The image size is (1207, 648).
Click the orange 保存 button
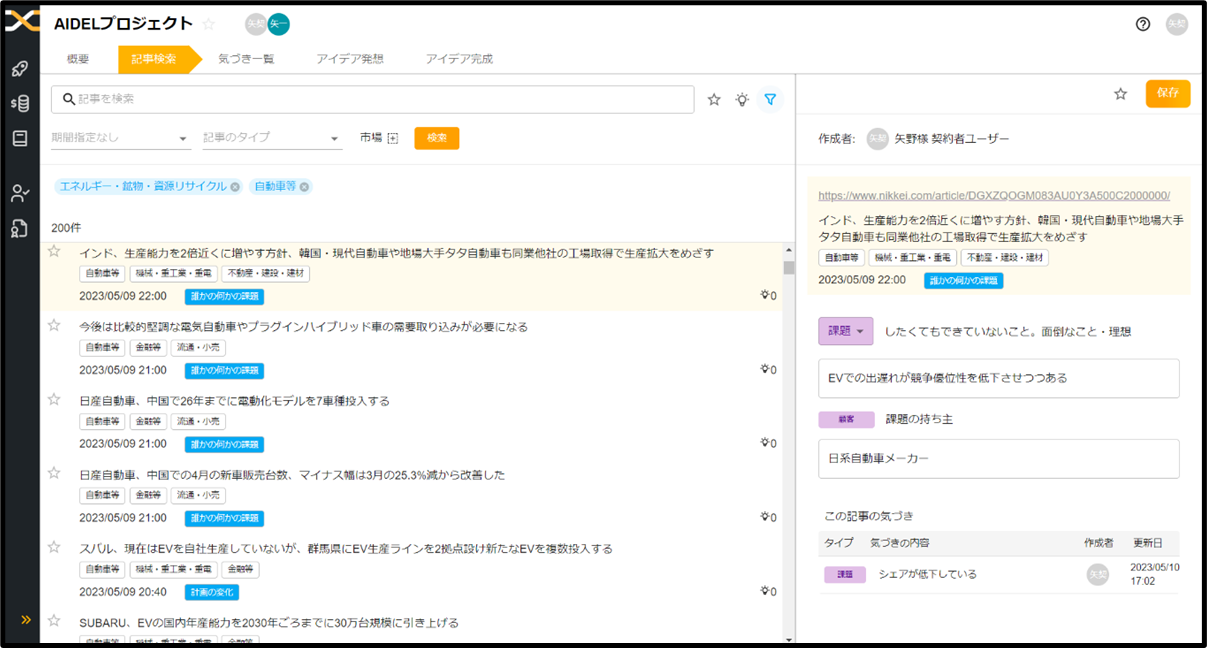pos(1167,93)
